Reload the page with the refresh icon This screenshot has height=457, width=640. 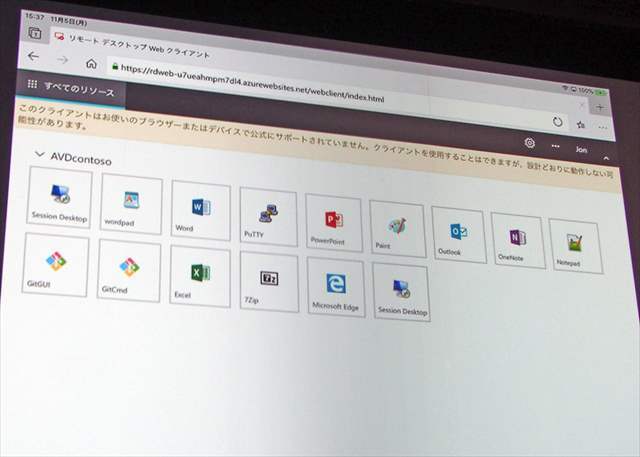(x=557, y=122)
